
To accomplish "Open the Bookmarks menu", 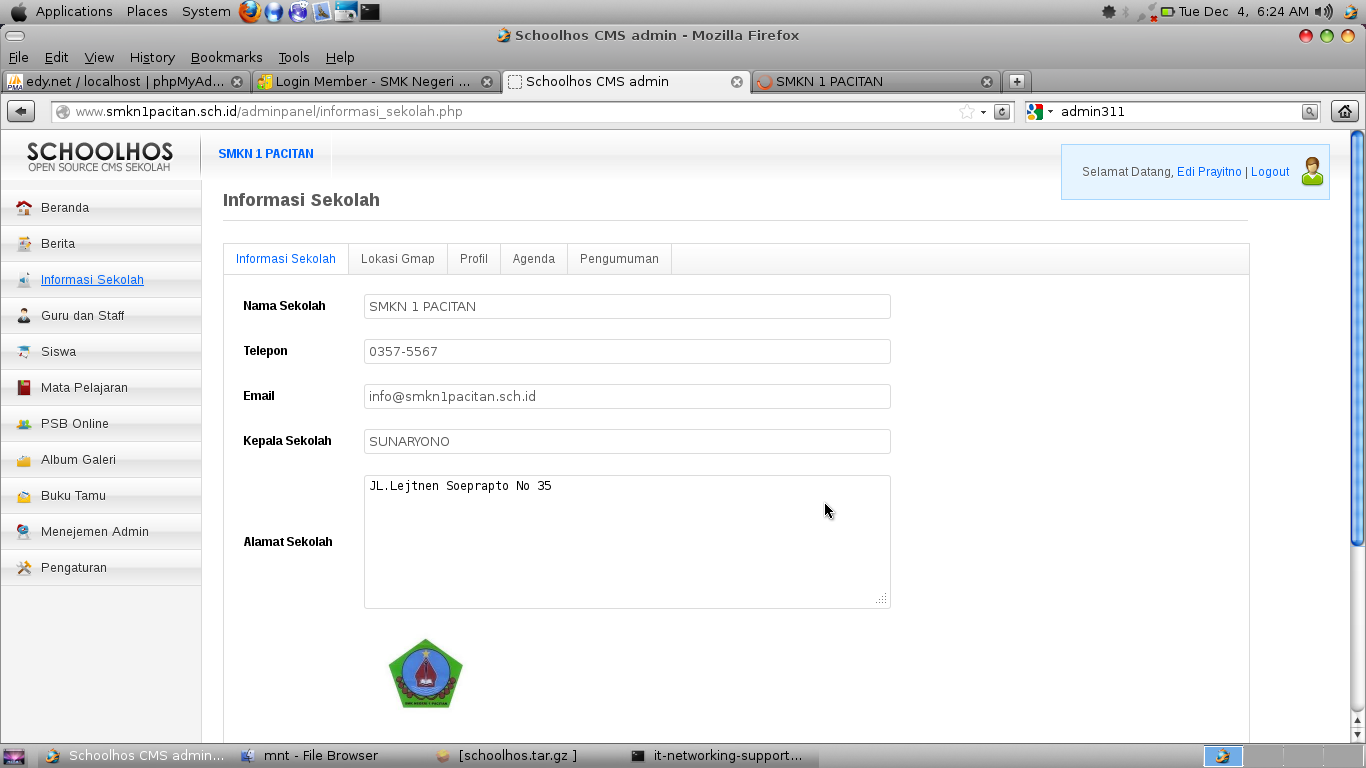I will tap(226, 57).
